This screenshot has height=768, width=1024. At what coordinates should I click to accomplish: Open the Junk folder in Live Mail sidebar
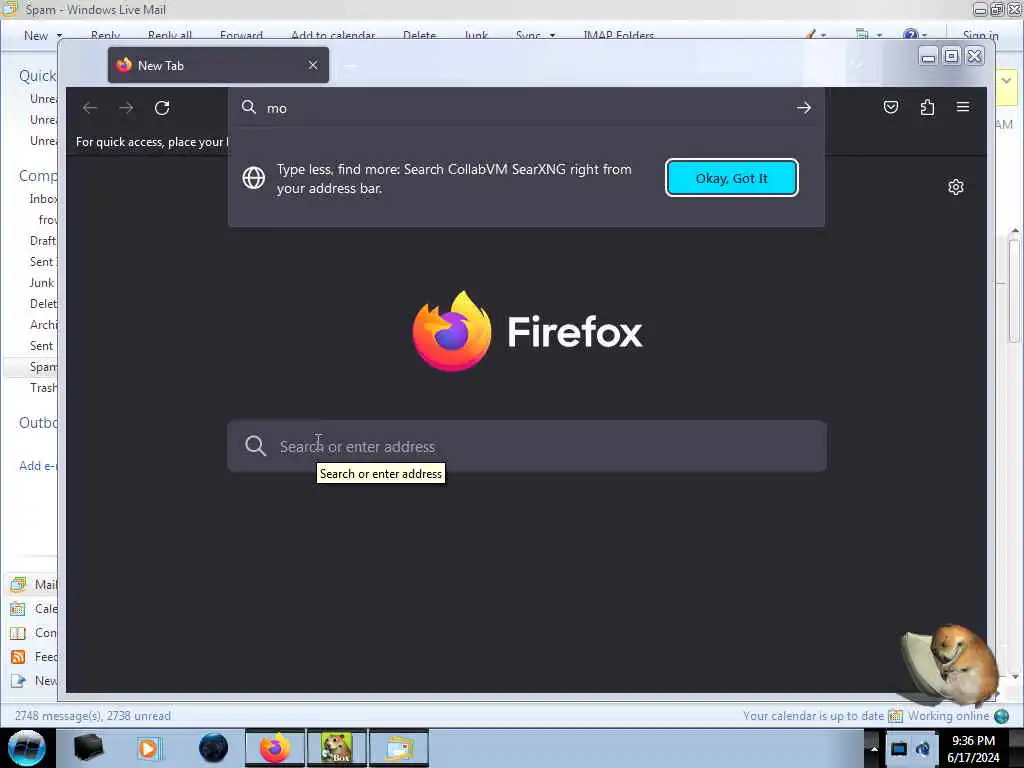42,283
